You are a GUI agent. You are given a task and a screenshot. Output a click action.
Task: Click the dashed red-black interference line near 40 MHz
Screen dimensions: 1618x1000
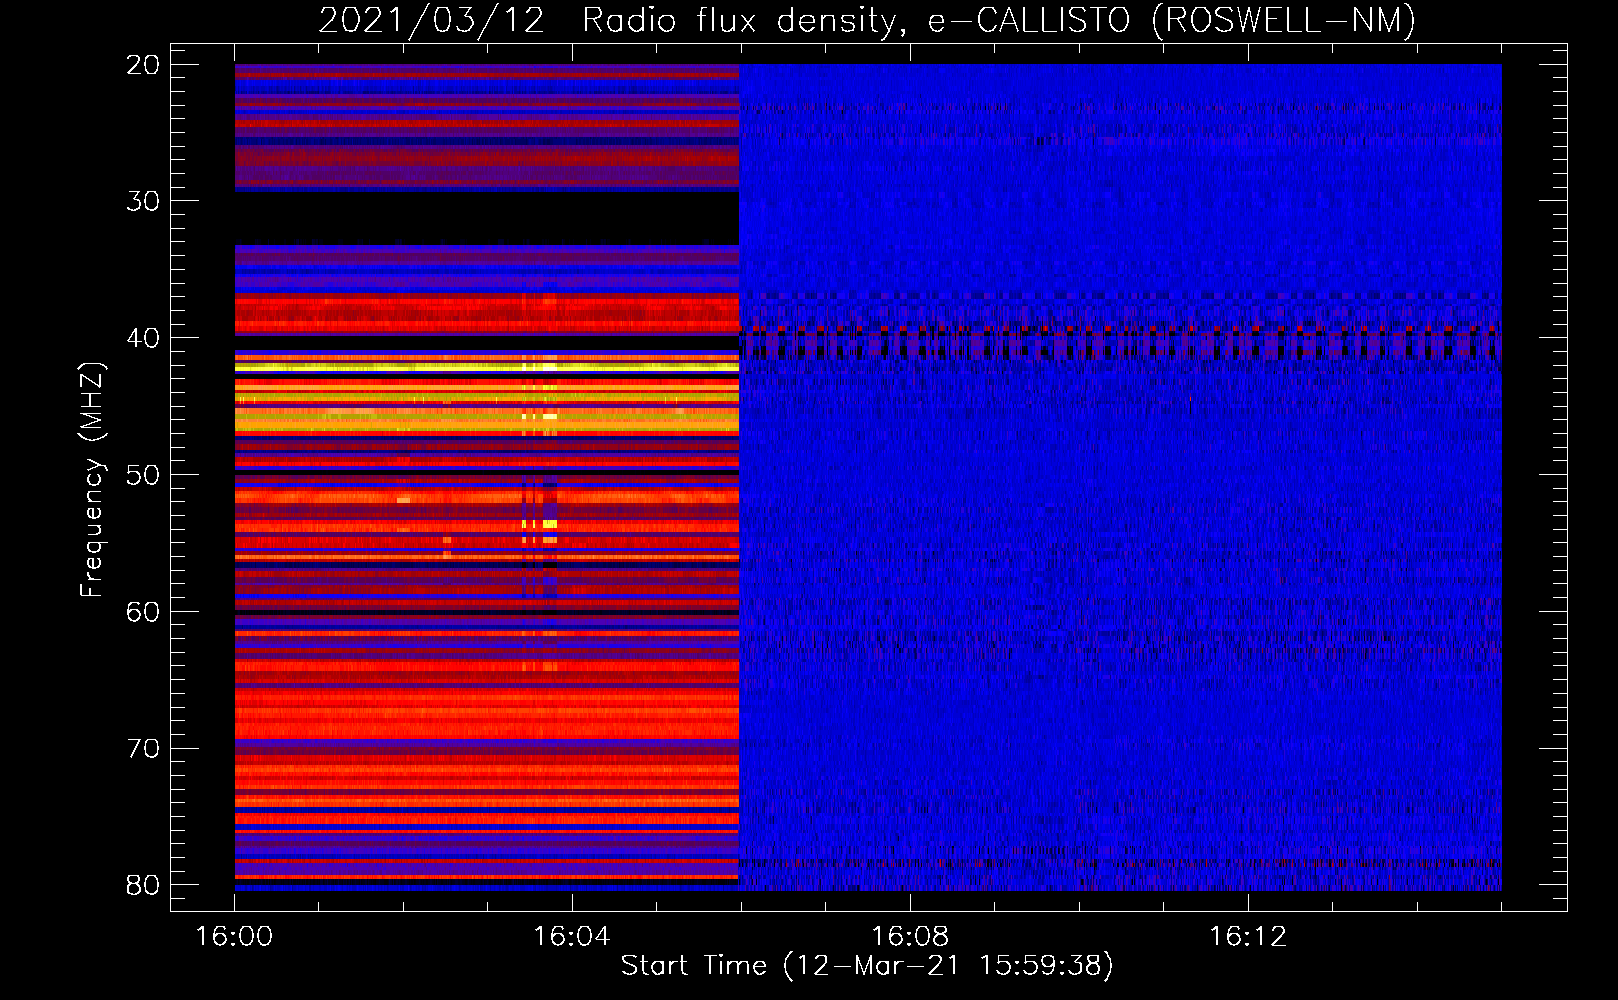[x=1120, y=342]
